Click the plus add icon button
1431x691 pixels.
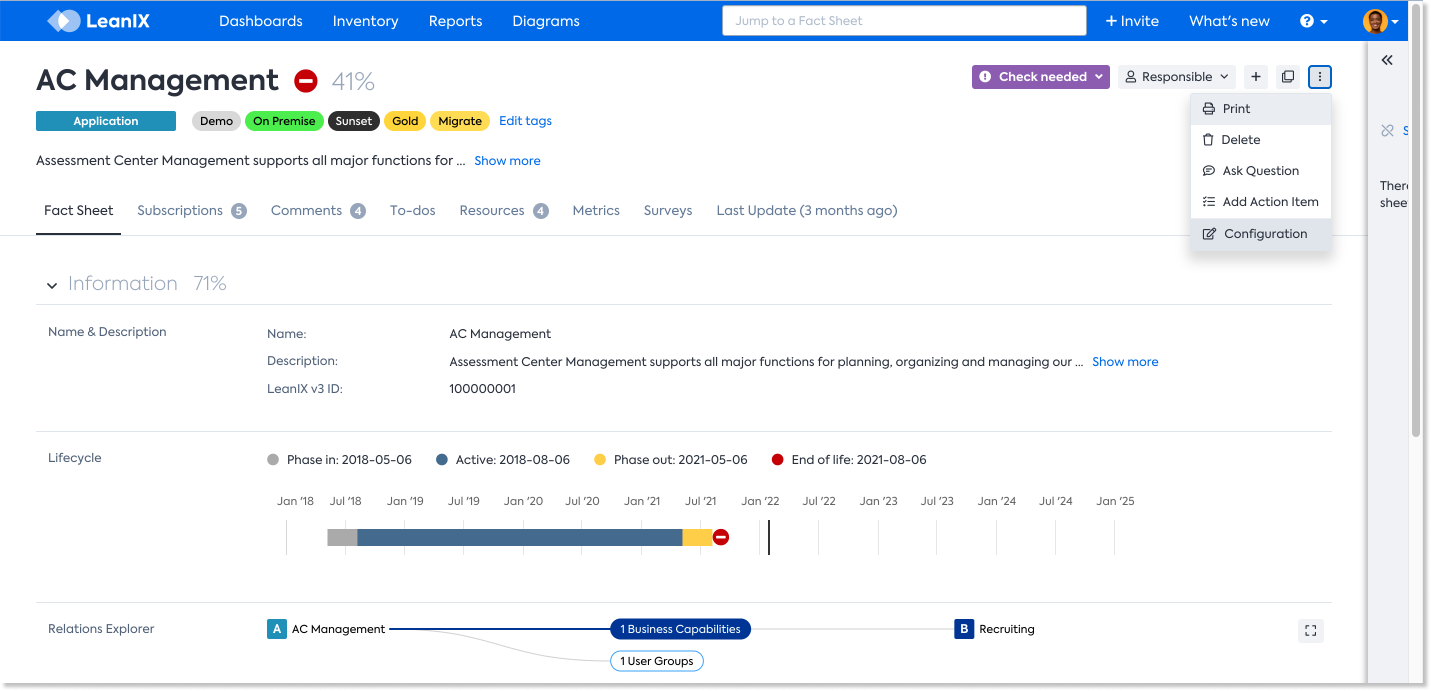[1256, 77]
